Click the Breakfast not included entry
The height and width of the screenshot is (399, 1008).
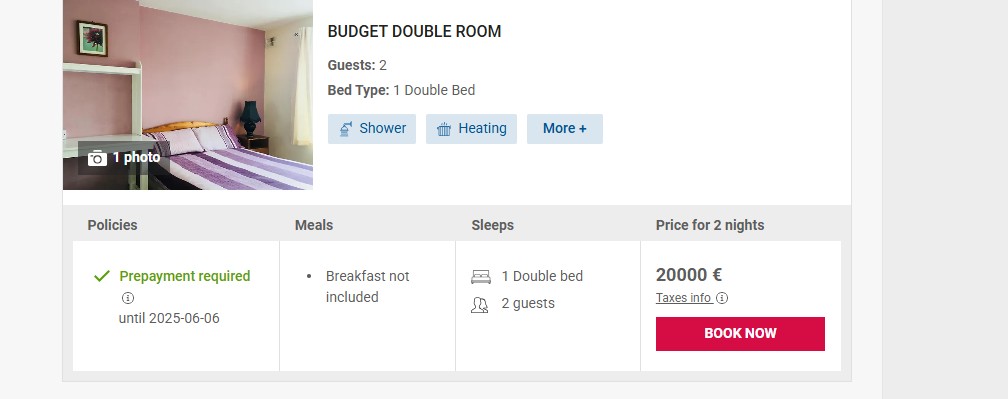(367, 287)
